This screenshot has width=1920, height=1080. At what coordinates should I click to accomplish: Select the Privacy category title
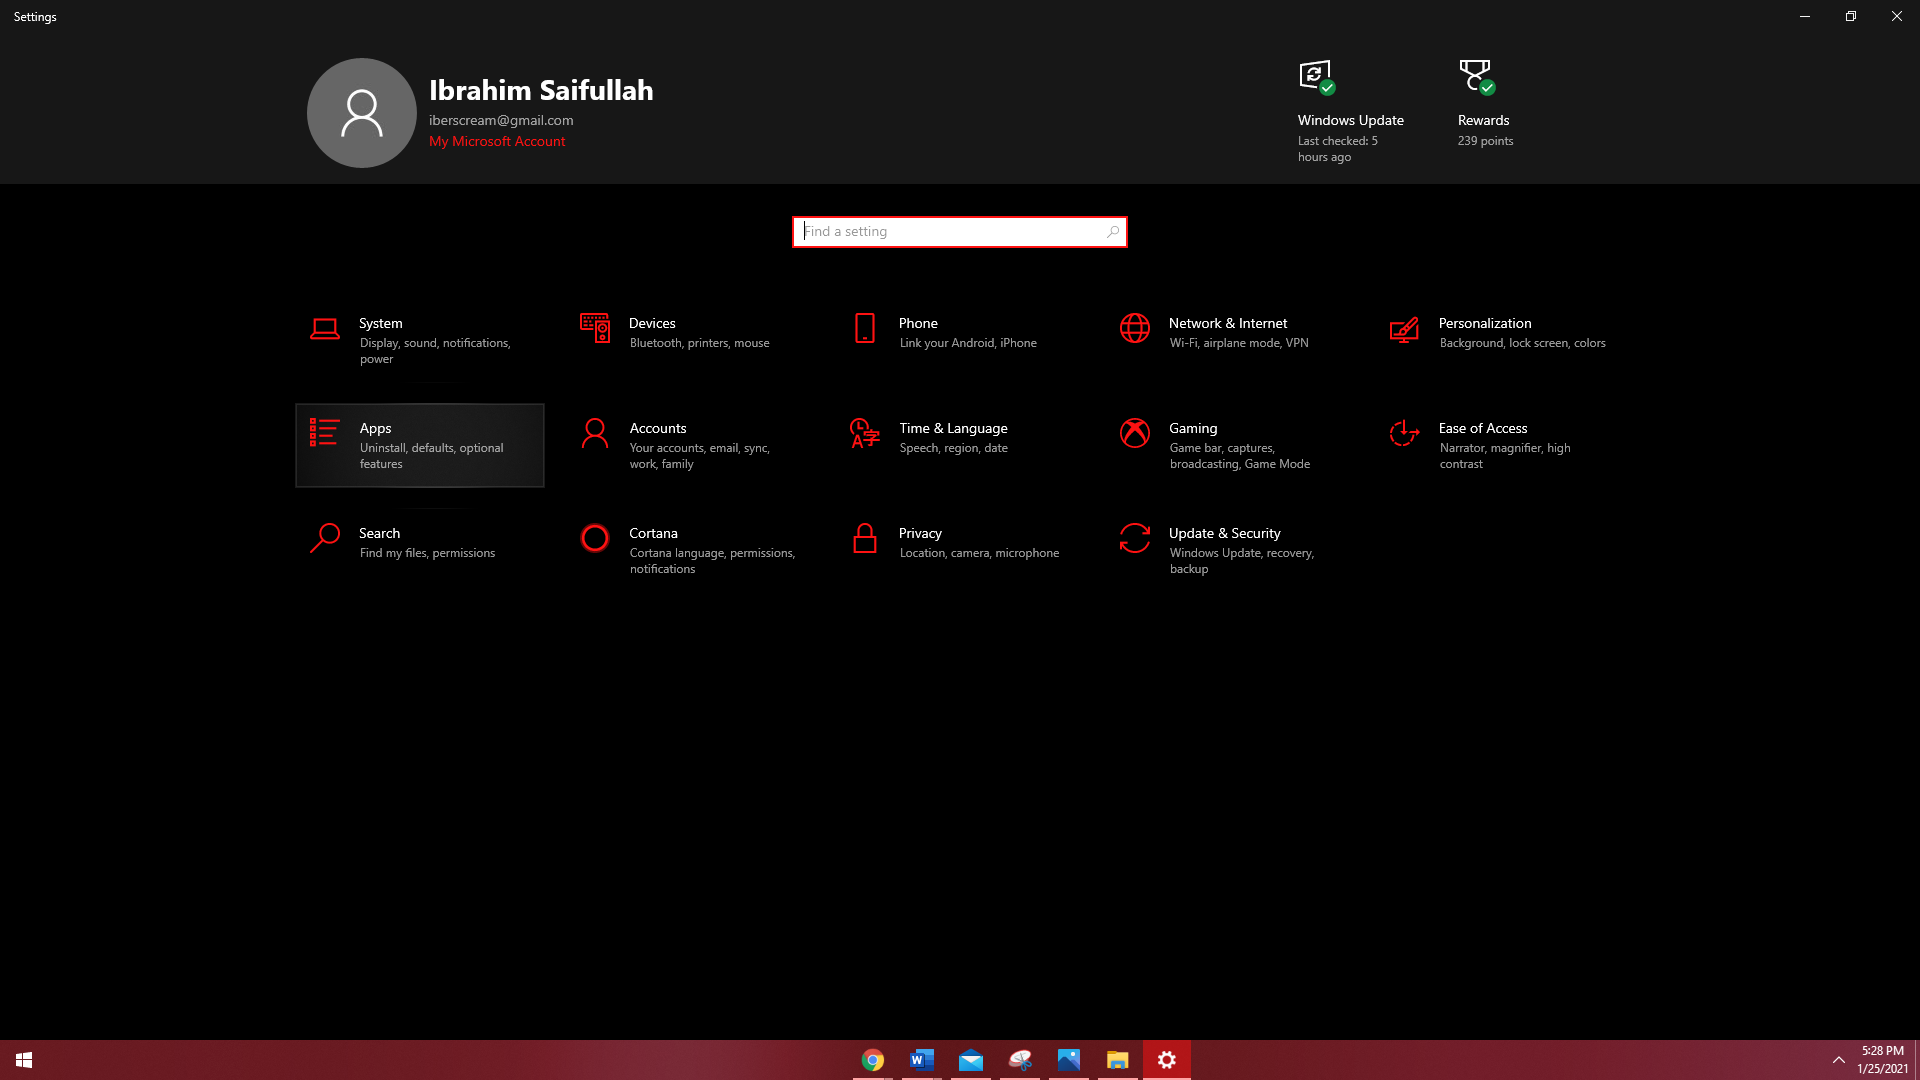click(920, 533)
